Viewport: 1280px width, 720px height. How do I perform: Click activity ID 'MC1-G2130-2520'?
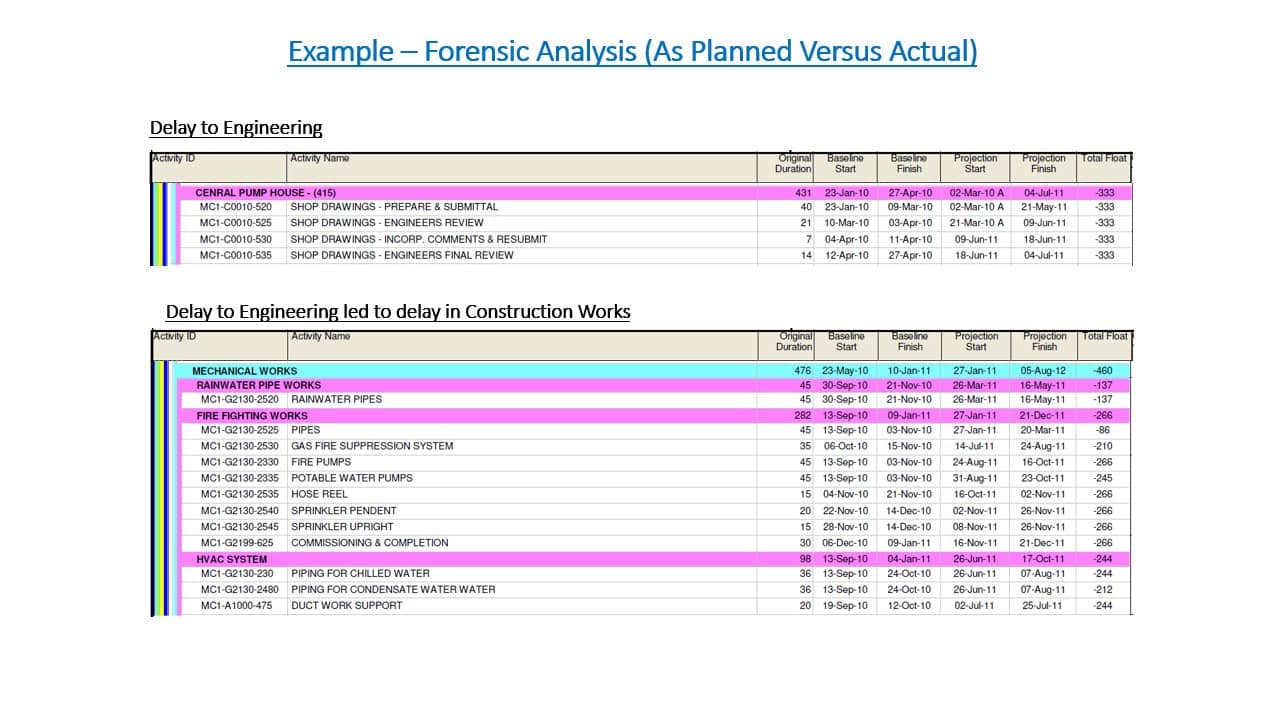(240, 399)
